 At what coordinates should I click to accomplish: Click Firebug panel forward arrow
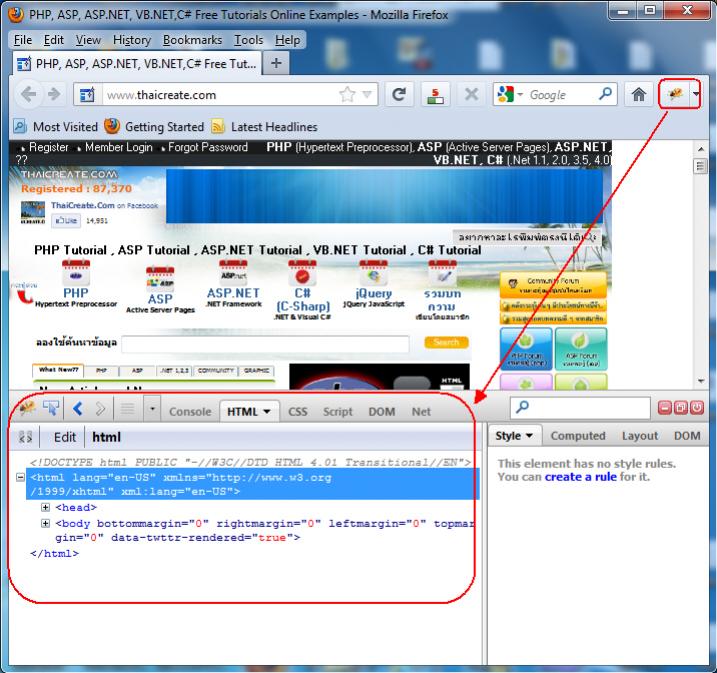[x=100, y=408]
